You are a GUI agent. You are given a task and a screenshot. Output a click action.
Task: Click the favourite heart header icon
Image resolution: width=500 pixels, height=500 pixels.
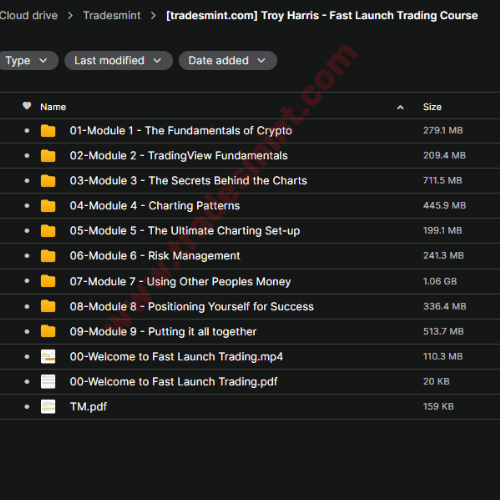click(27, 106)
